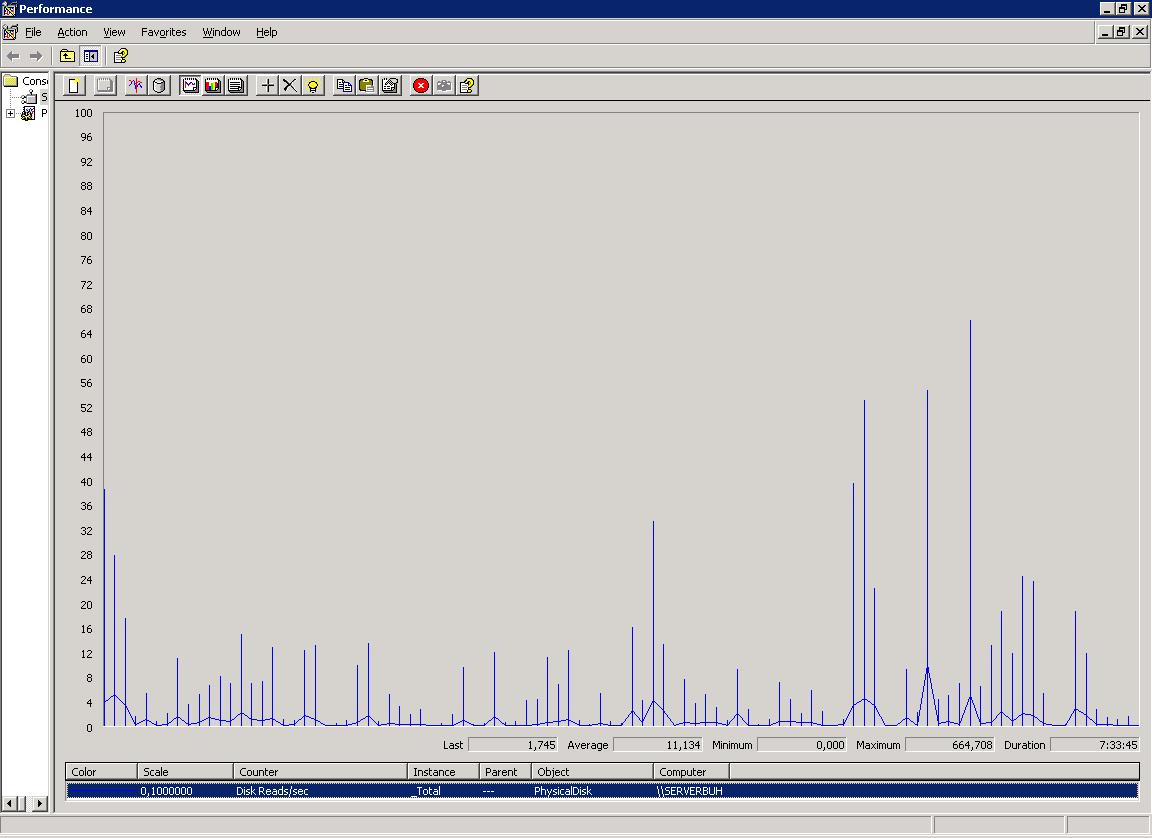Paste counter list from the toolbar
The height and width of the screenshot is (838, 1152).
click(367, 86)
